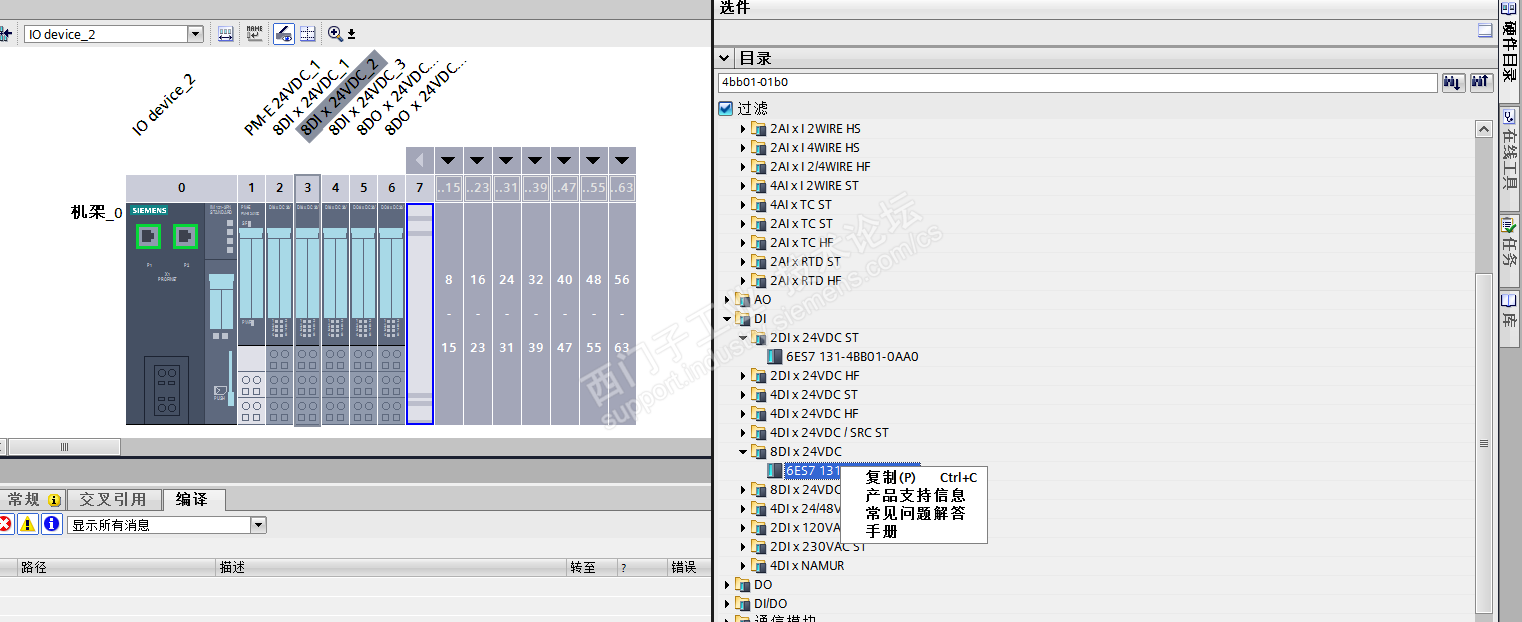Screen dimensions: 1522x622
Task: Expand the AO catalog folder
Action: [x=728, y=300]
